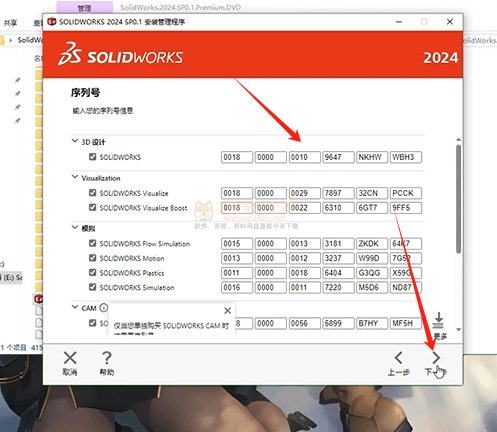The width and height of the screenshot is (497, 432).
Task: Open Help with the question mark icon
Action: click(x=107, y=358)
